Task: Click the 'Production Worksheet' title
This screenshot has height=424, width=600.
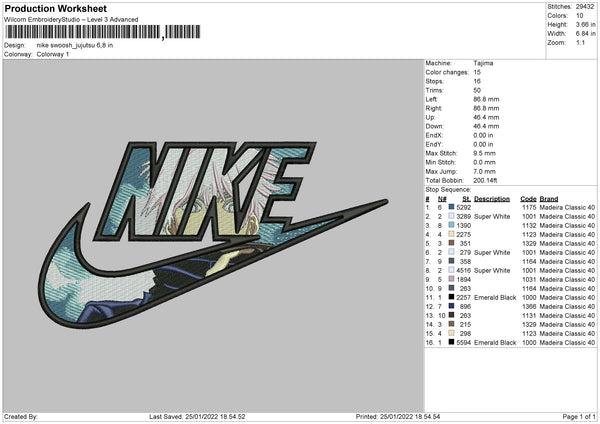Action: click(x=56, y=8)
